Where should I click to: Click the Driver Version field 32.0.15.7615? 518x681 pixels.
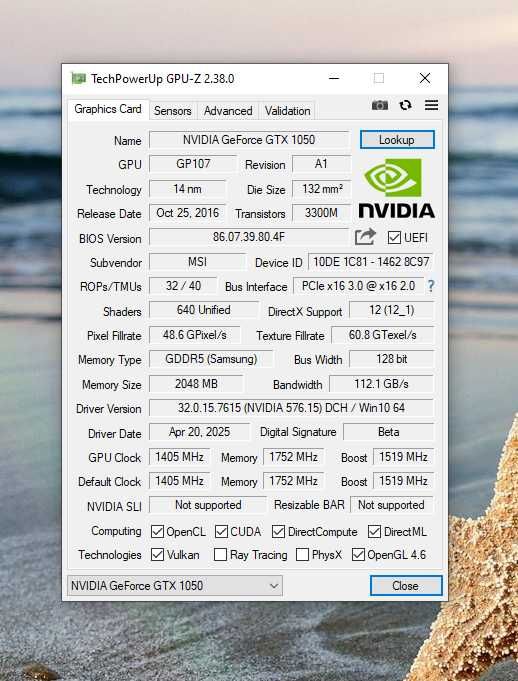click(291, 408)
